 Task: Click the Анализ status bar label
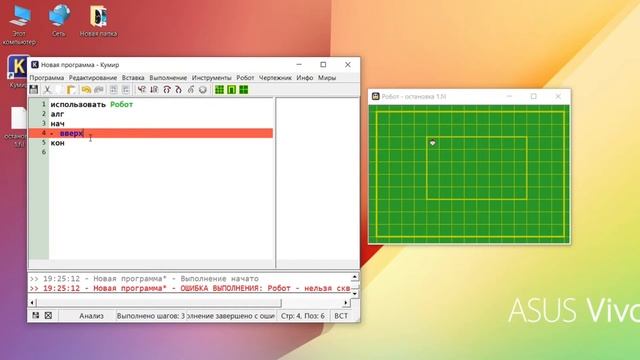[x=91, y=316]
